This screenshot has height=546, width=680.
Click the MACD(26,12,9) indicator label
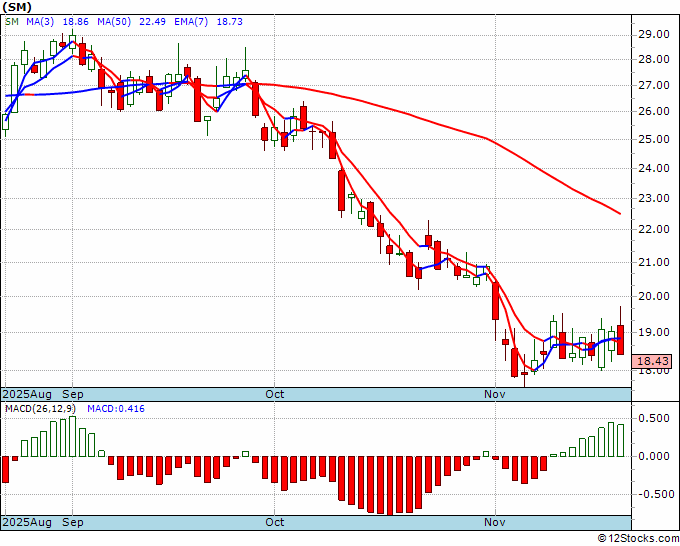point(40,409)
